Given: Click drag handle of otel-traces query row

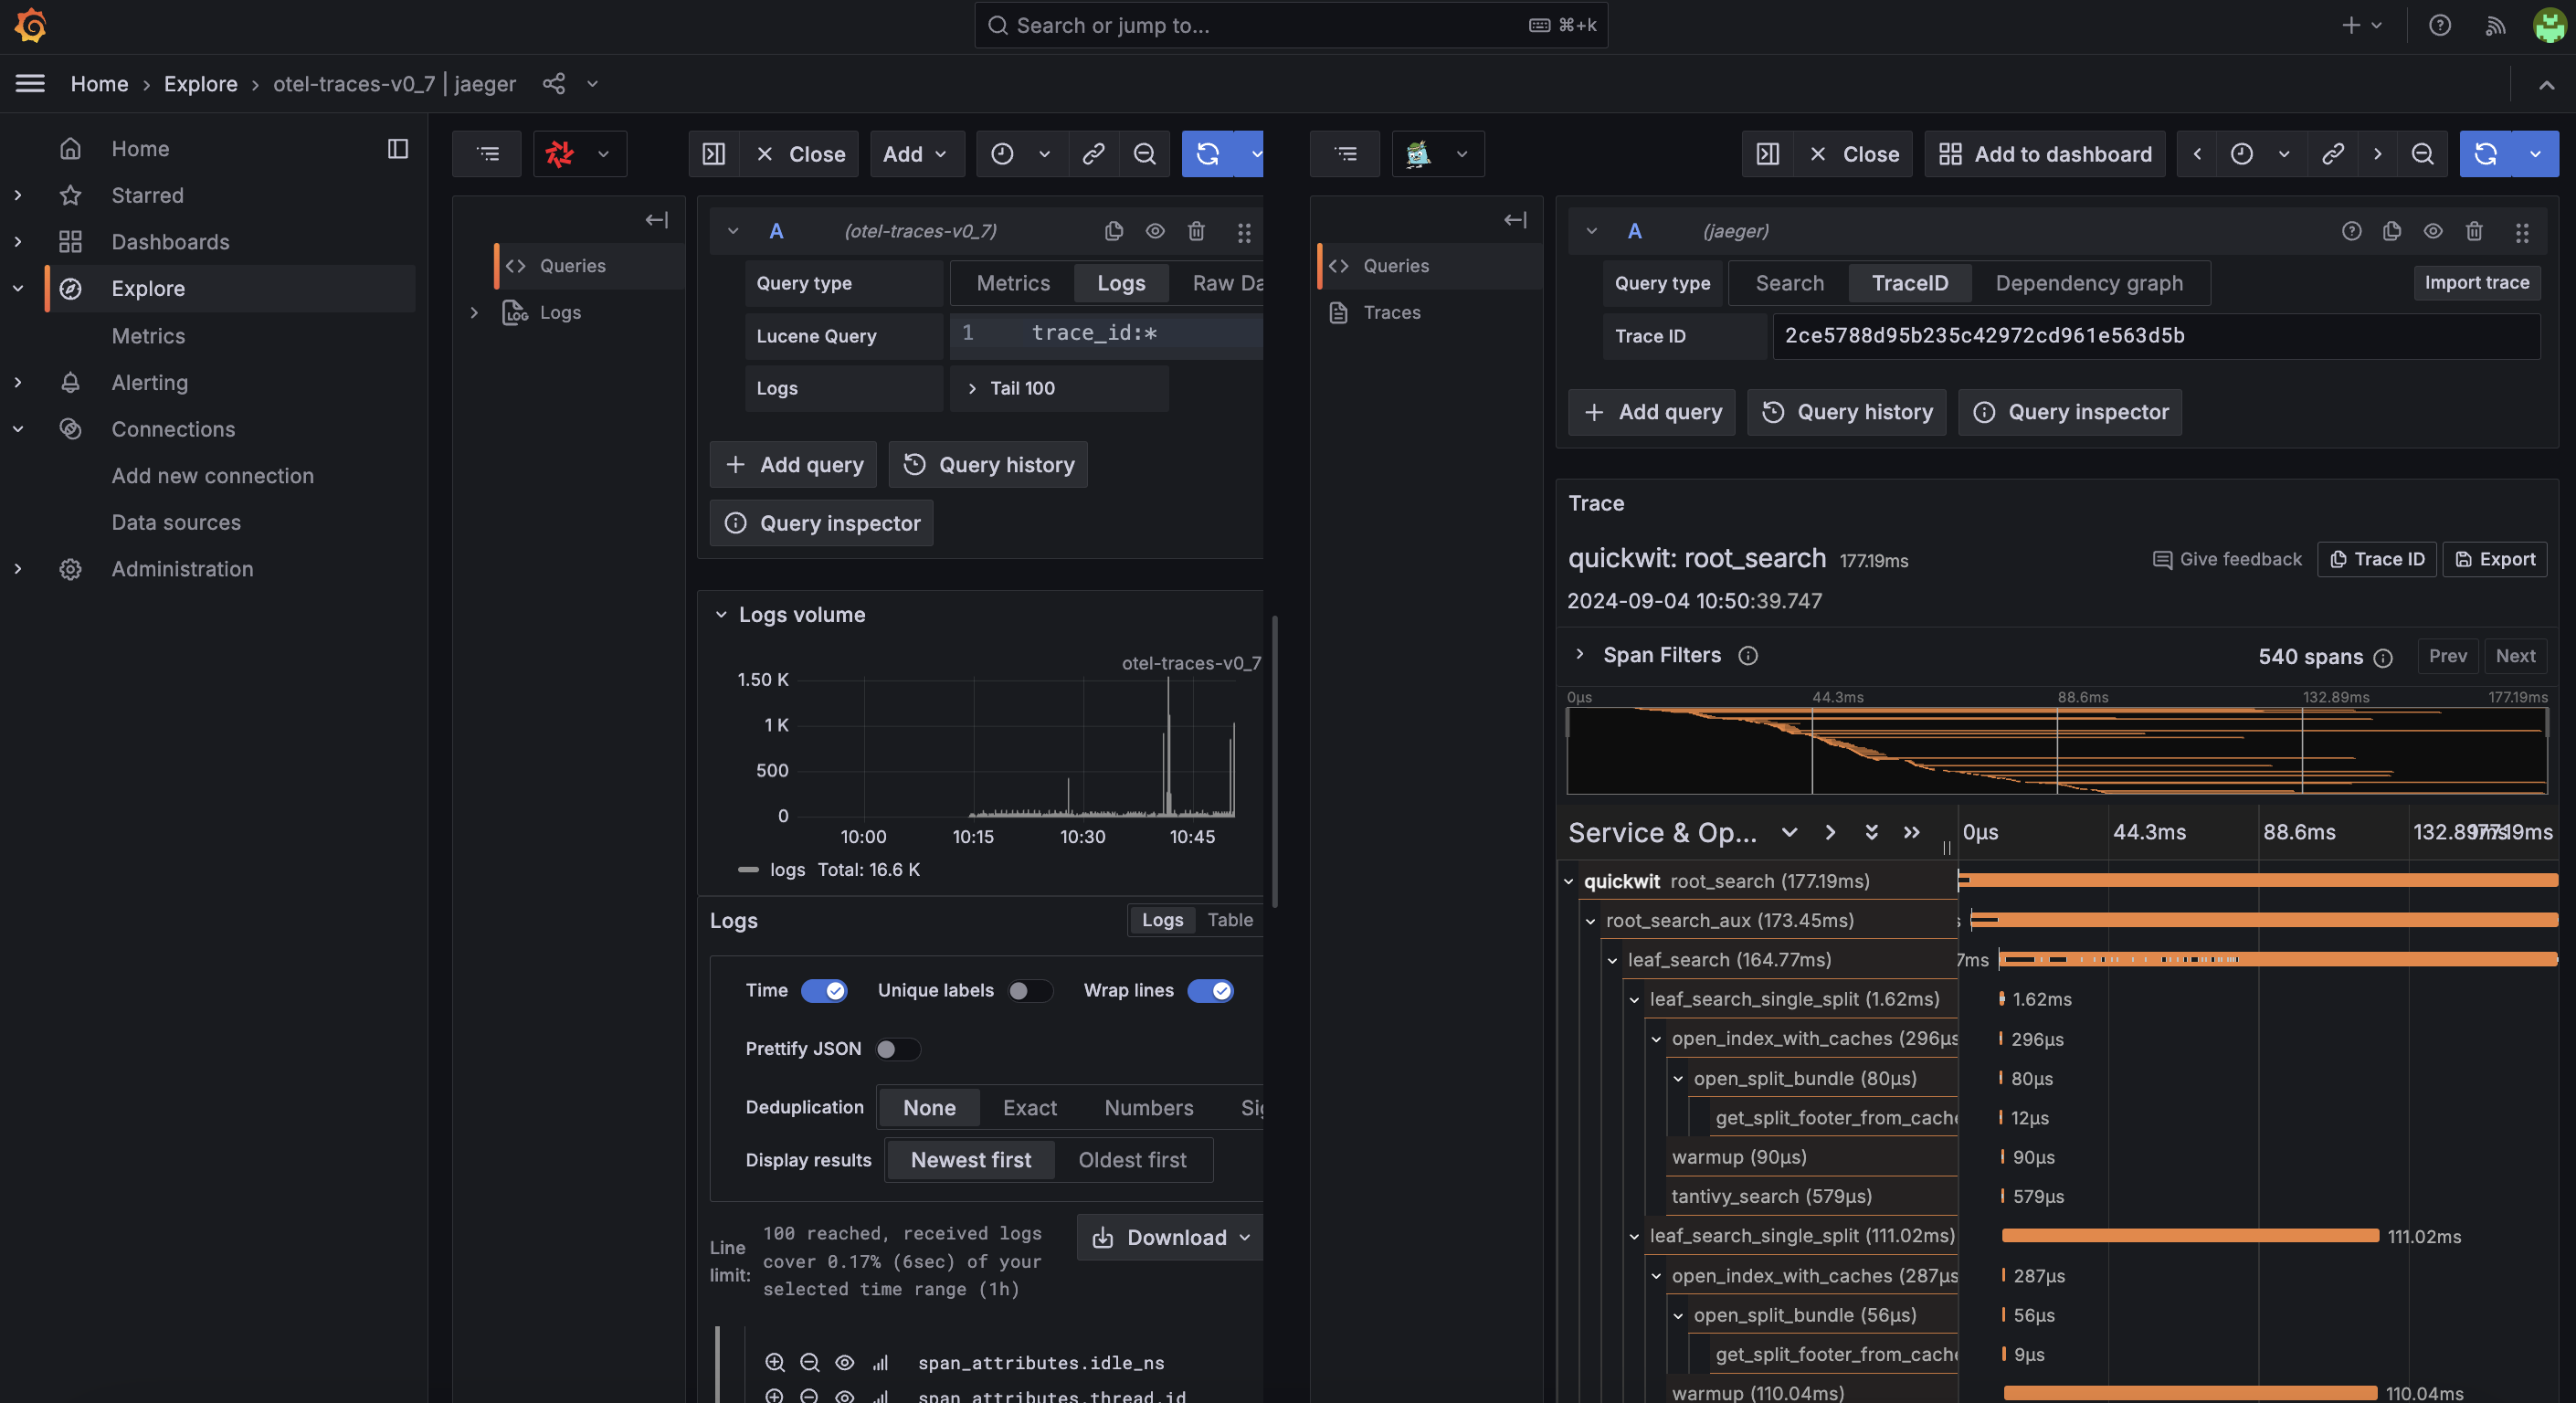Looking at the screenshot, I should (x=1244, y=232).
